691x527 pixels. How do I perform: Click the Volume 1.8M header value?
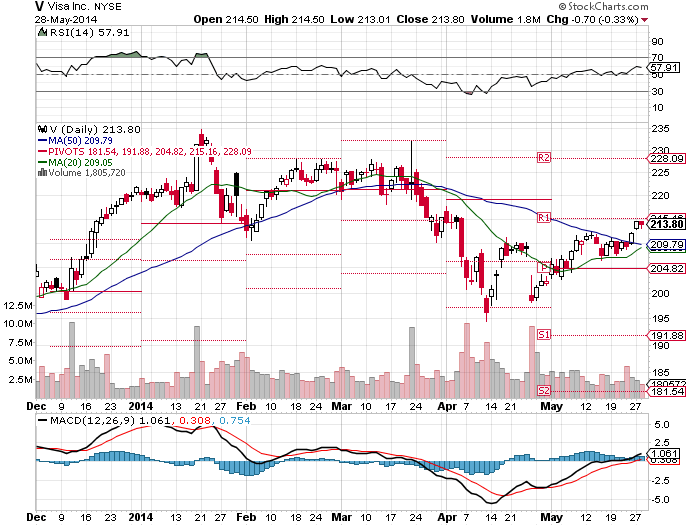(x=505, y=20)
